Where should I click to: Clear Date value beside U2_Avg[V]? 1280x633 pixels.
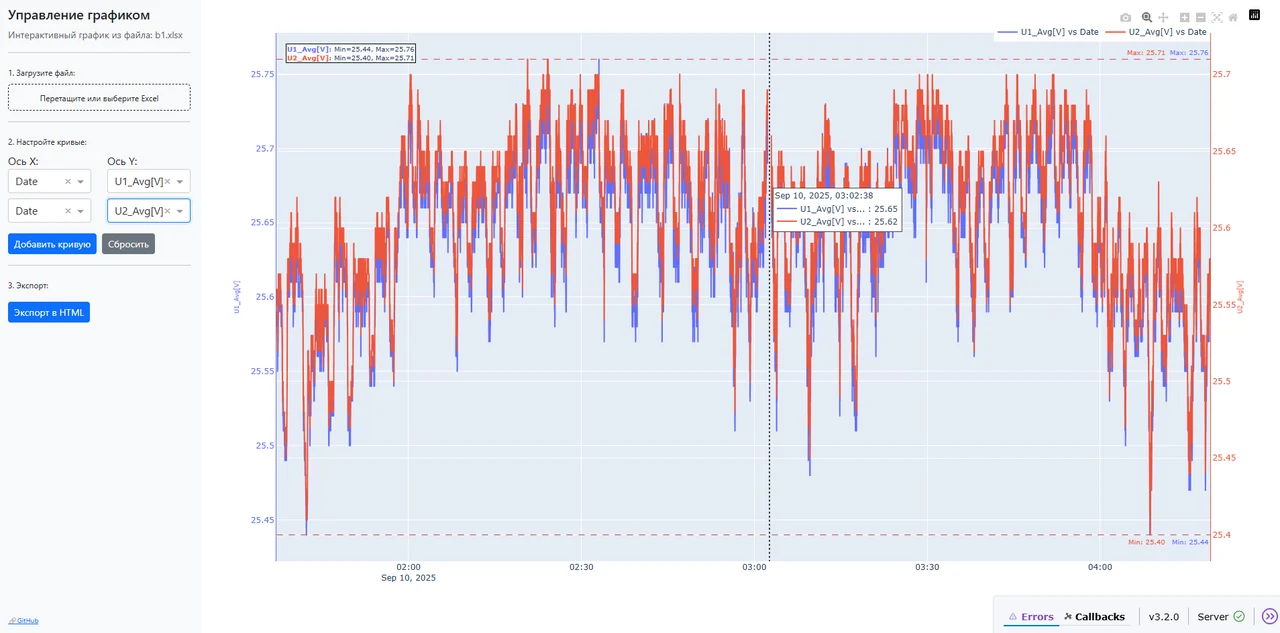coord(68,211)
